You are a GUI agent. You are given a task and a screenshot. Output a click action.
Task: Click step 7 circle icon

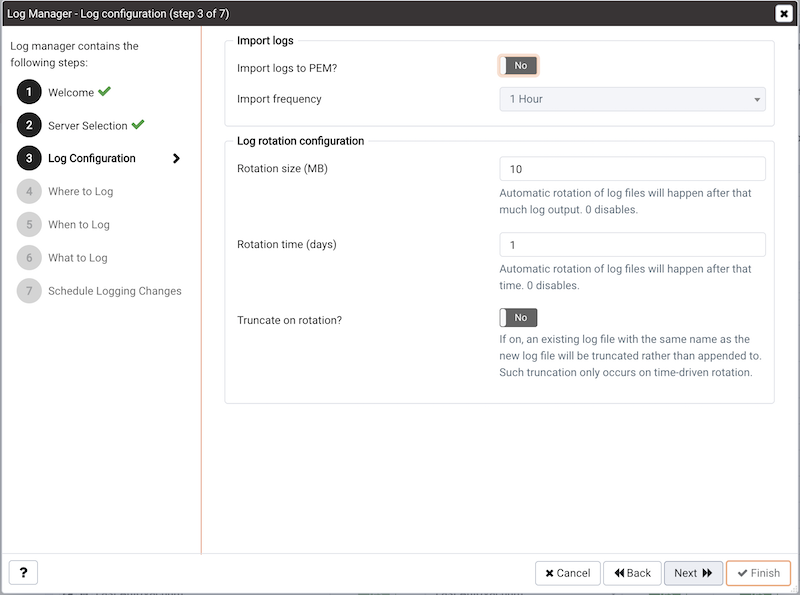(29, 291)
